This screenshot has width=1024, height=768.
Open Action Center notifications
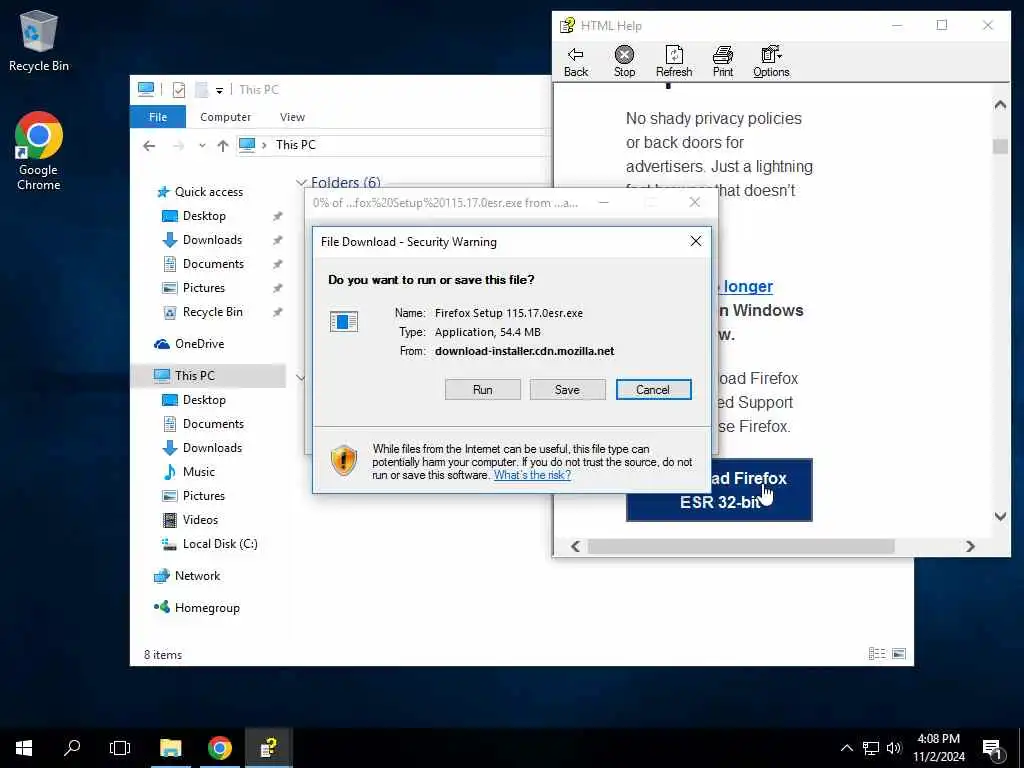click(992, 749)
